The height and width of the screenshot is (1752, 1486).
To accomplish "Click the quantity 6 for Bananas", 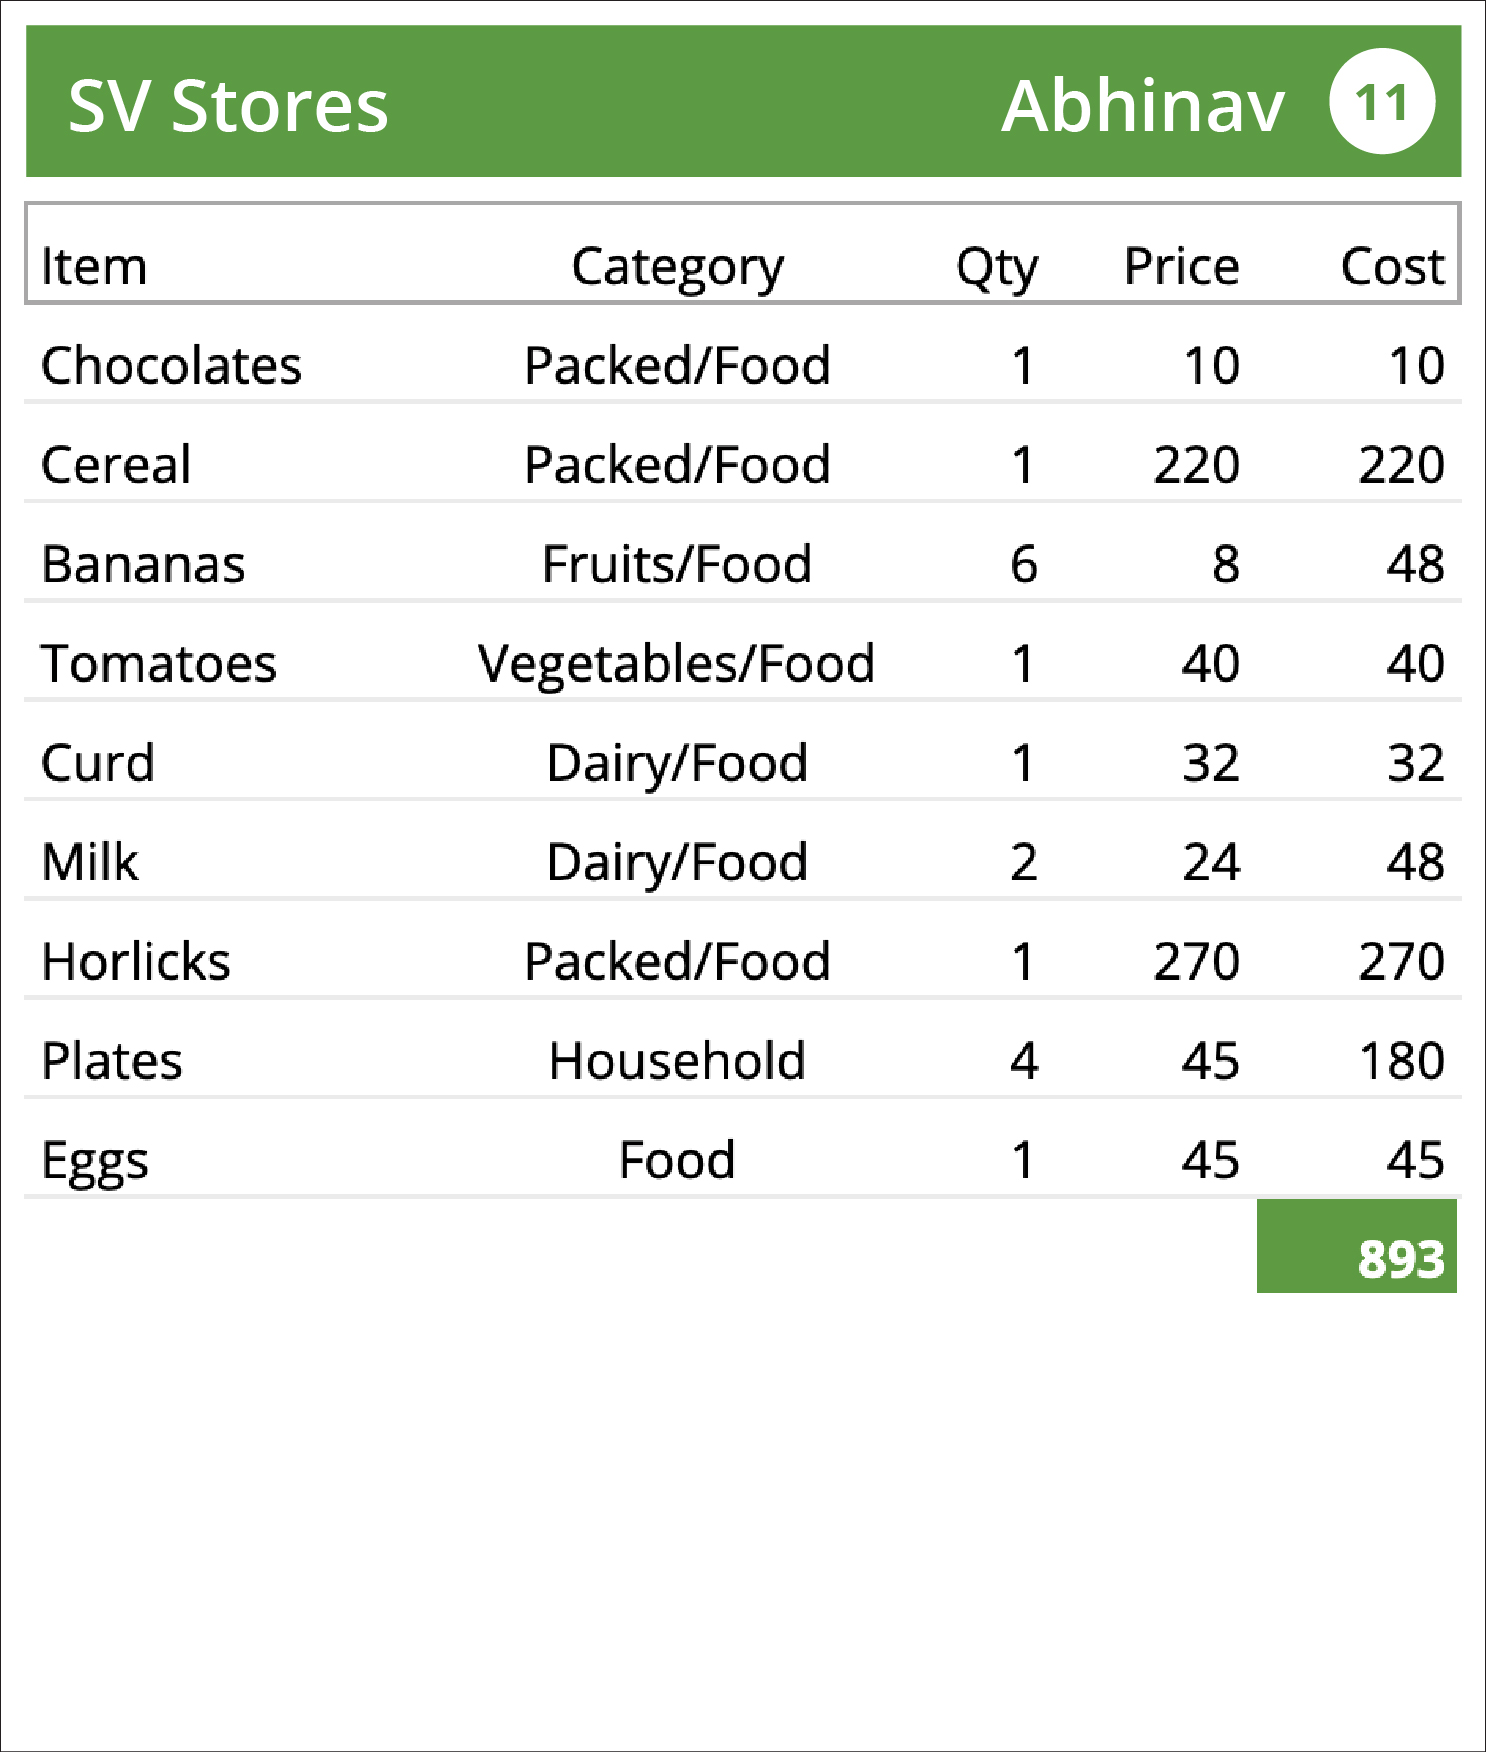I will pyautogui.click(x=1023, y=564).
